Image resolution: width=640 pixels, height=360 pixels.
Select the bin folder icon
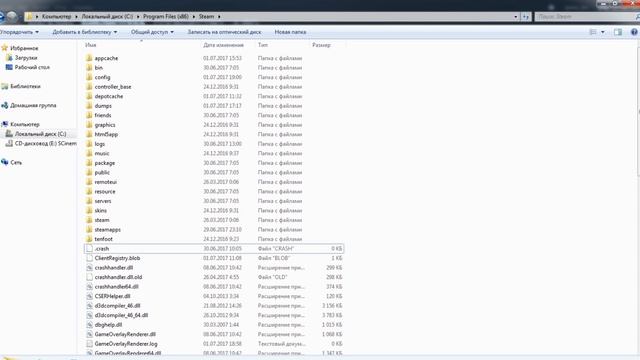(89, 67)
